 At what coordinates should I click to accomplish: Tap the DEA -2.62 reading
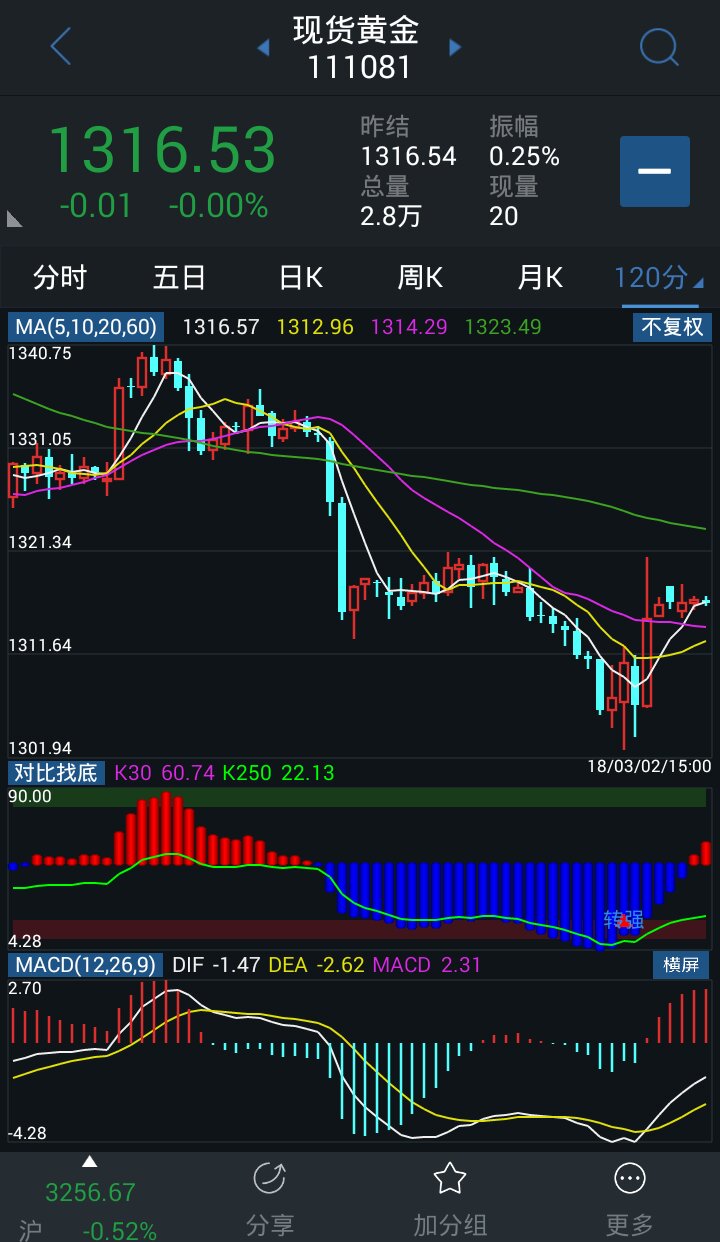(317, 965)
